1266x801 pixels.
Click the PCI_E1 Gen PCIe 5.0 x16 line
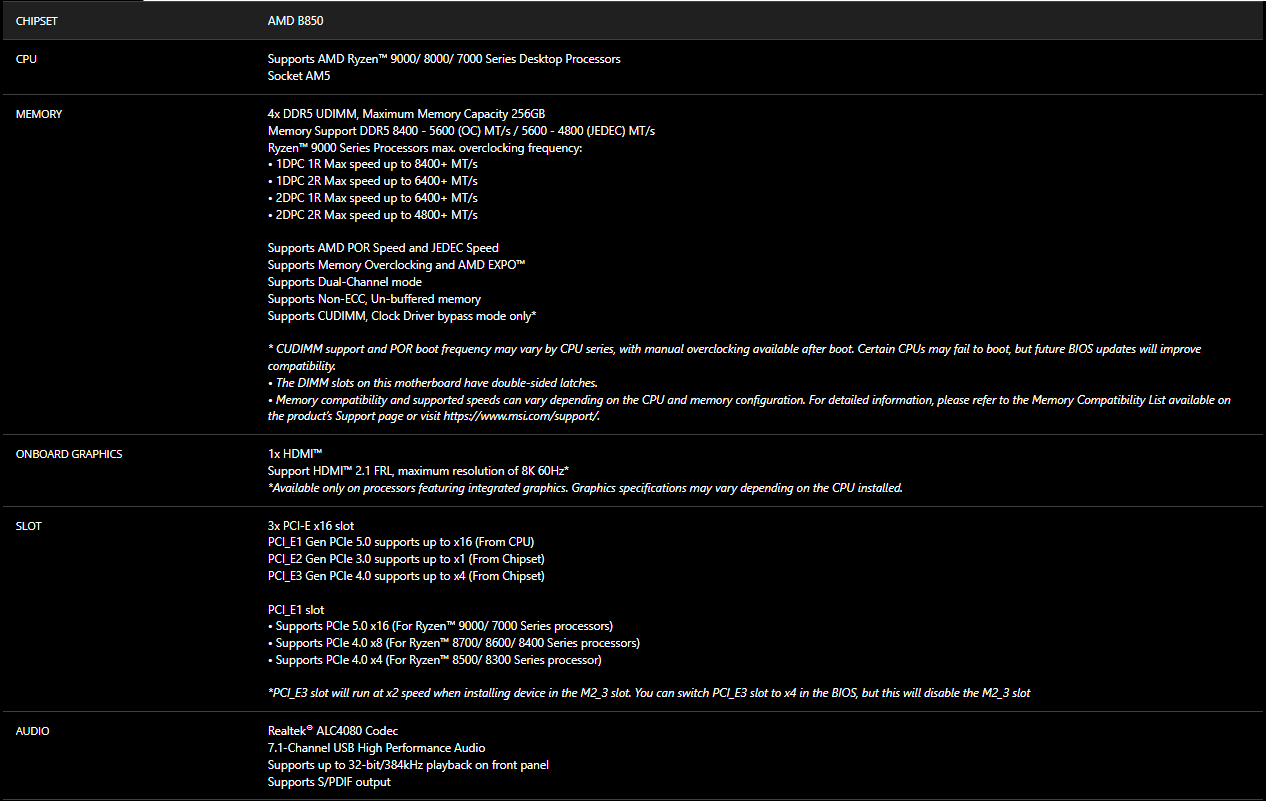(x=401, y=542)
